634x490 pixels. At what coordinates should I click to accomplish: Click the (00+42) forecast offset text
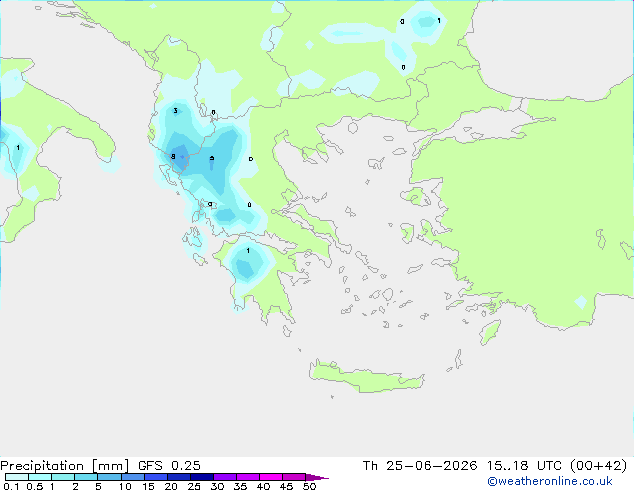(x=598, y=466)
